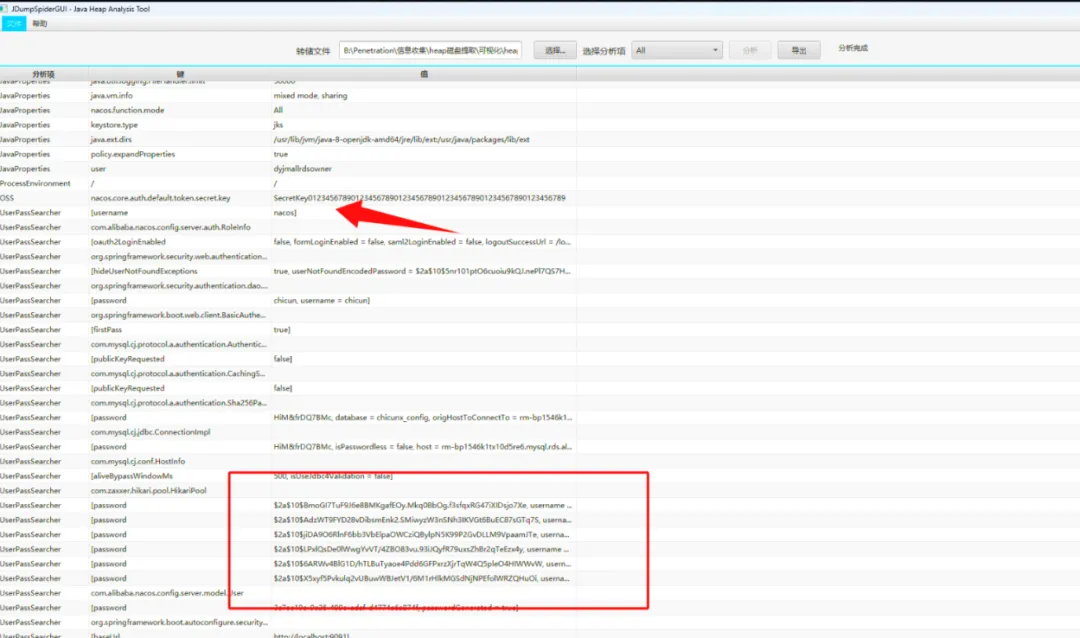The image size is (1080, 638).
Task: Click the $2a$10$X5xyf5Pvkulq2vUBuwWBJetV1 hash value
Action: (x=422, y=579)
